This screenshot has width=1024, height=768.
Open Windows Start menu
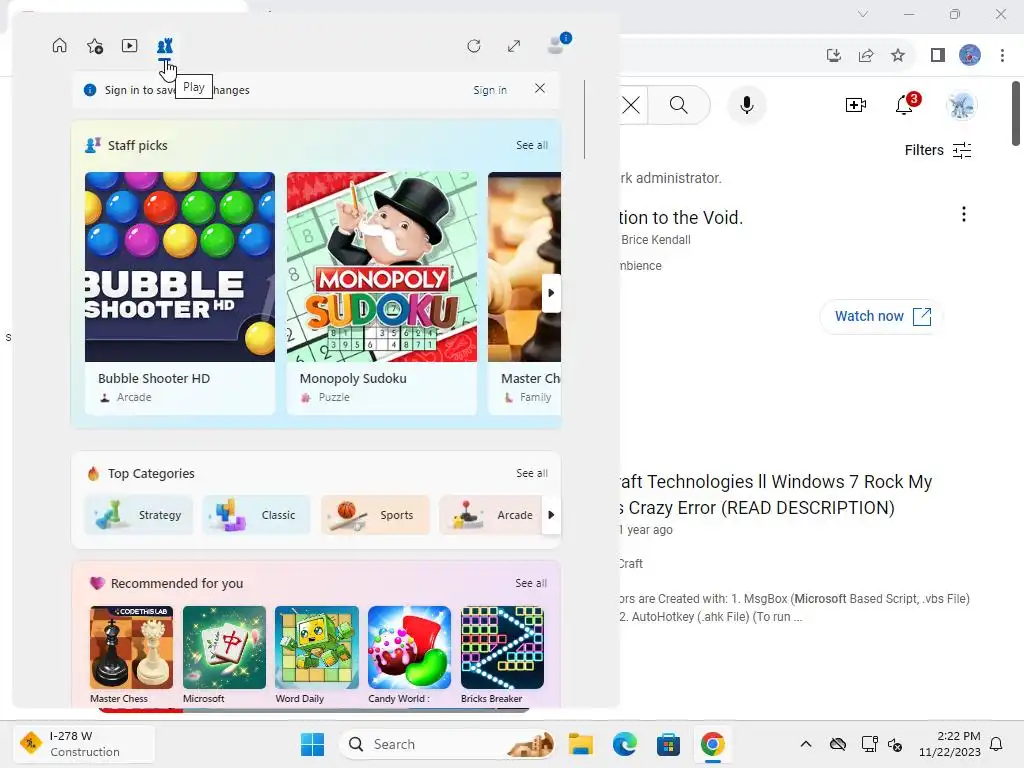(312, 744)
